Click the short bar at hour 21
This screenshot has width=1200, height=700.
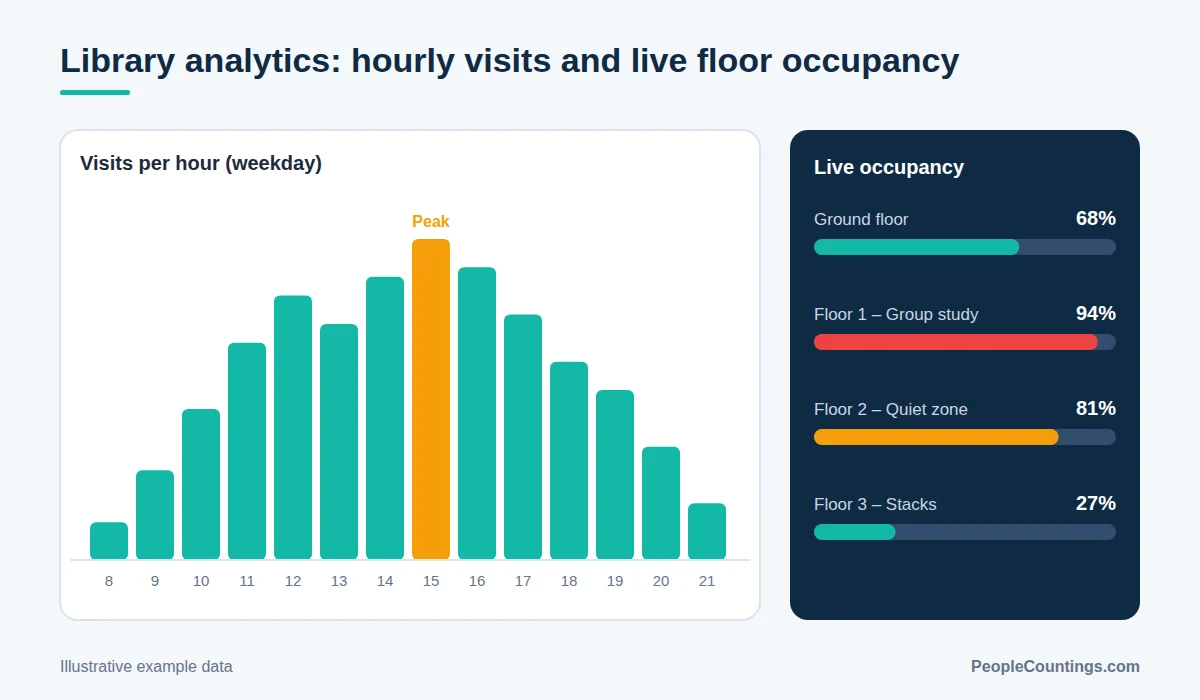(x=707, y=531)
